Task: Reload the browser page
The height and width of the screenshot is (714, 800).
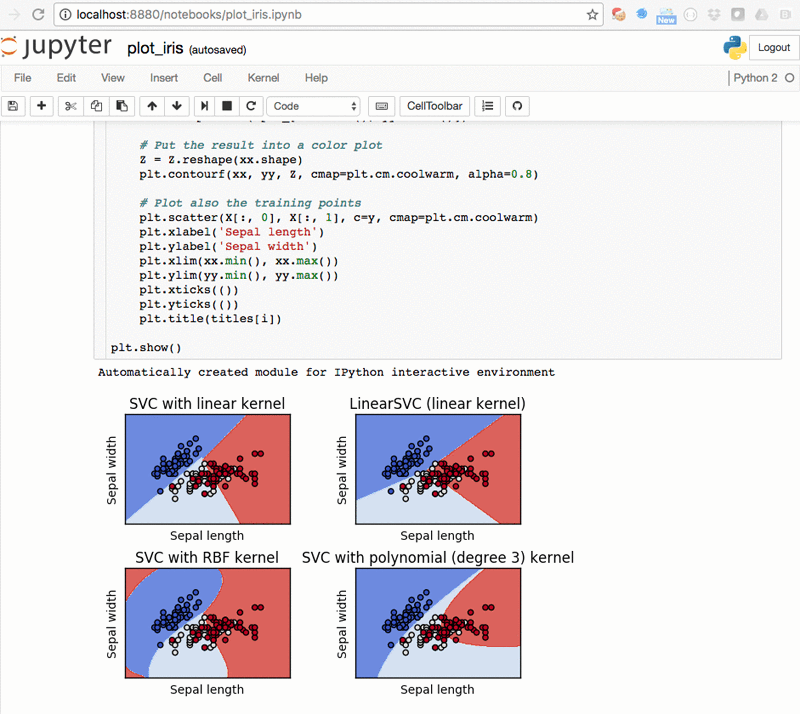Action: [x=38, y=14]
